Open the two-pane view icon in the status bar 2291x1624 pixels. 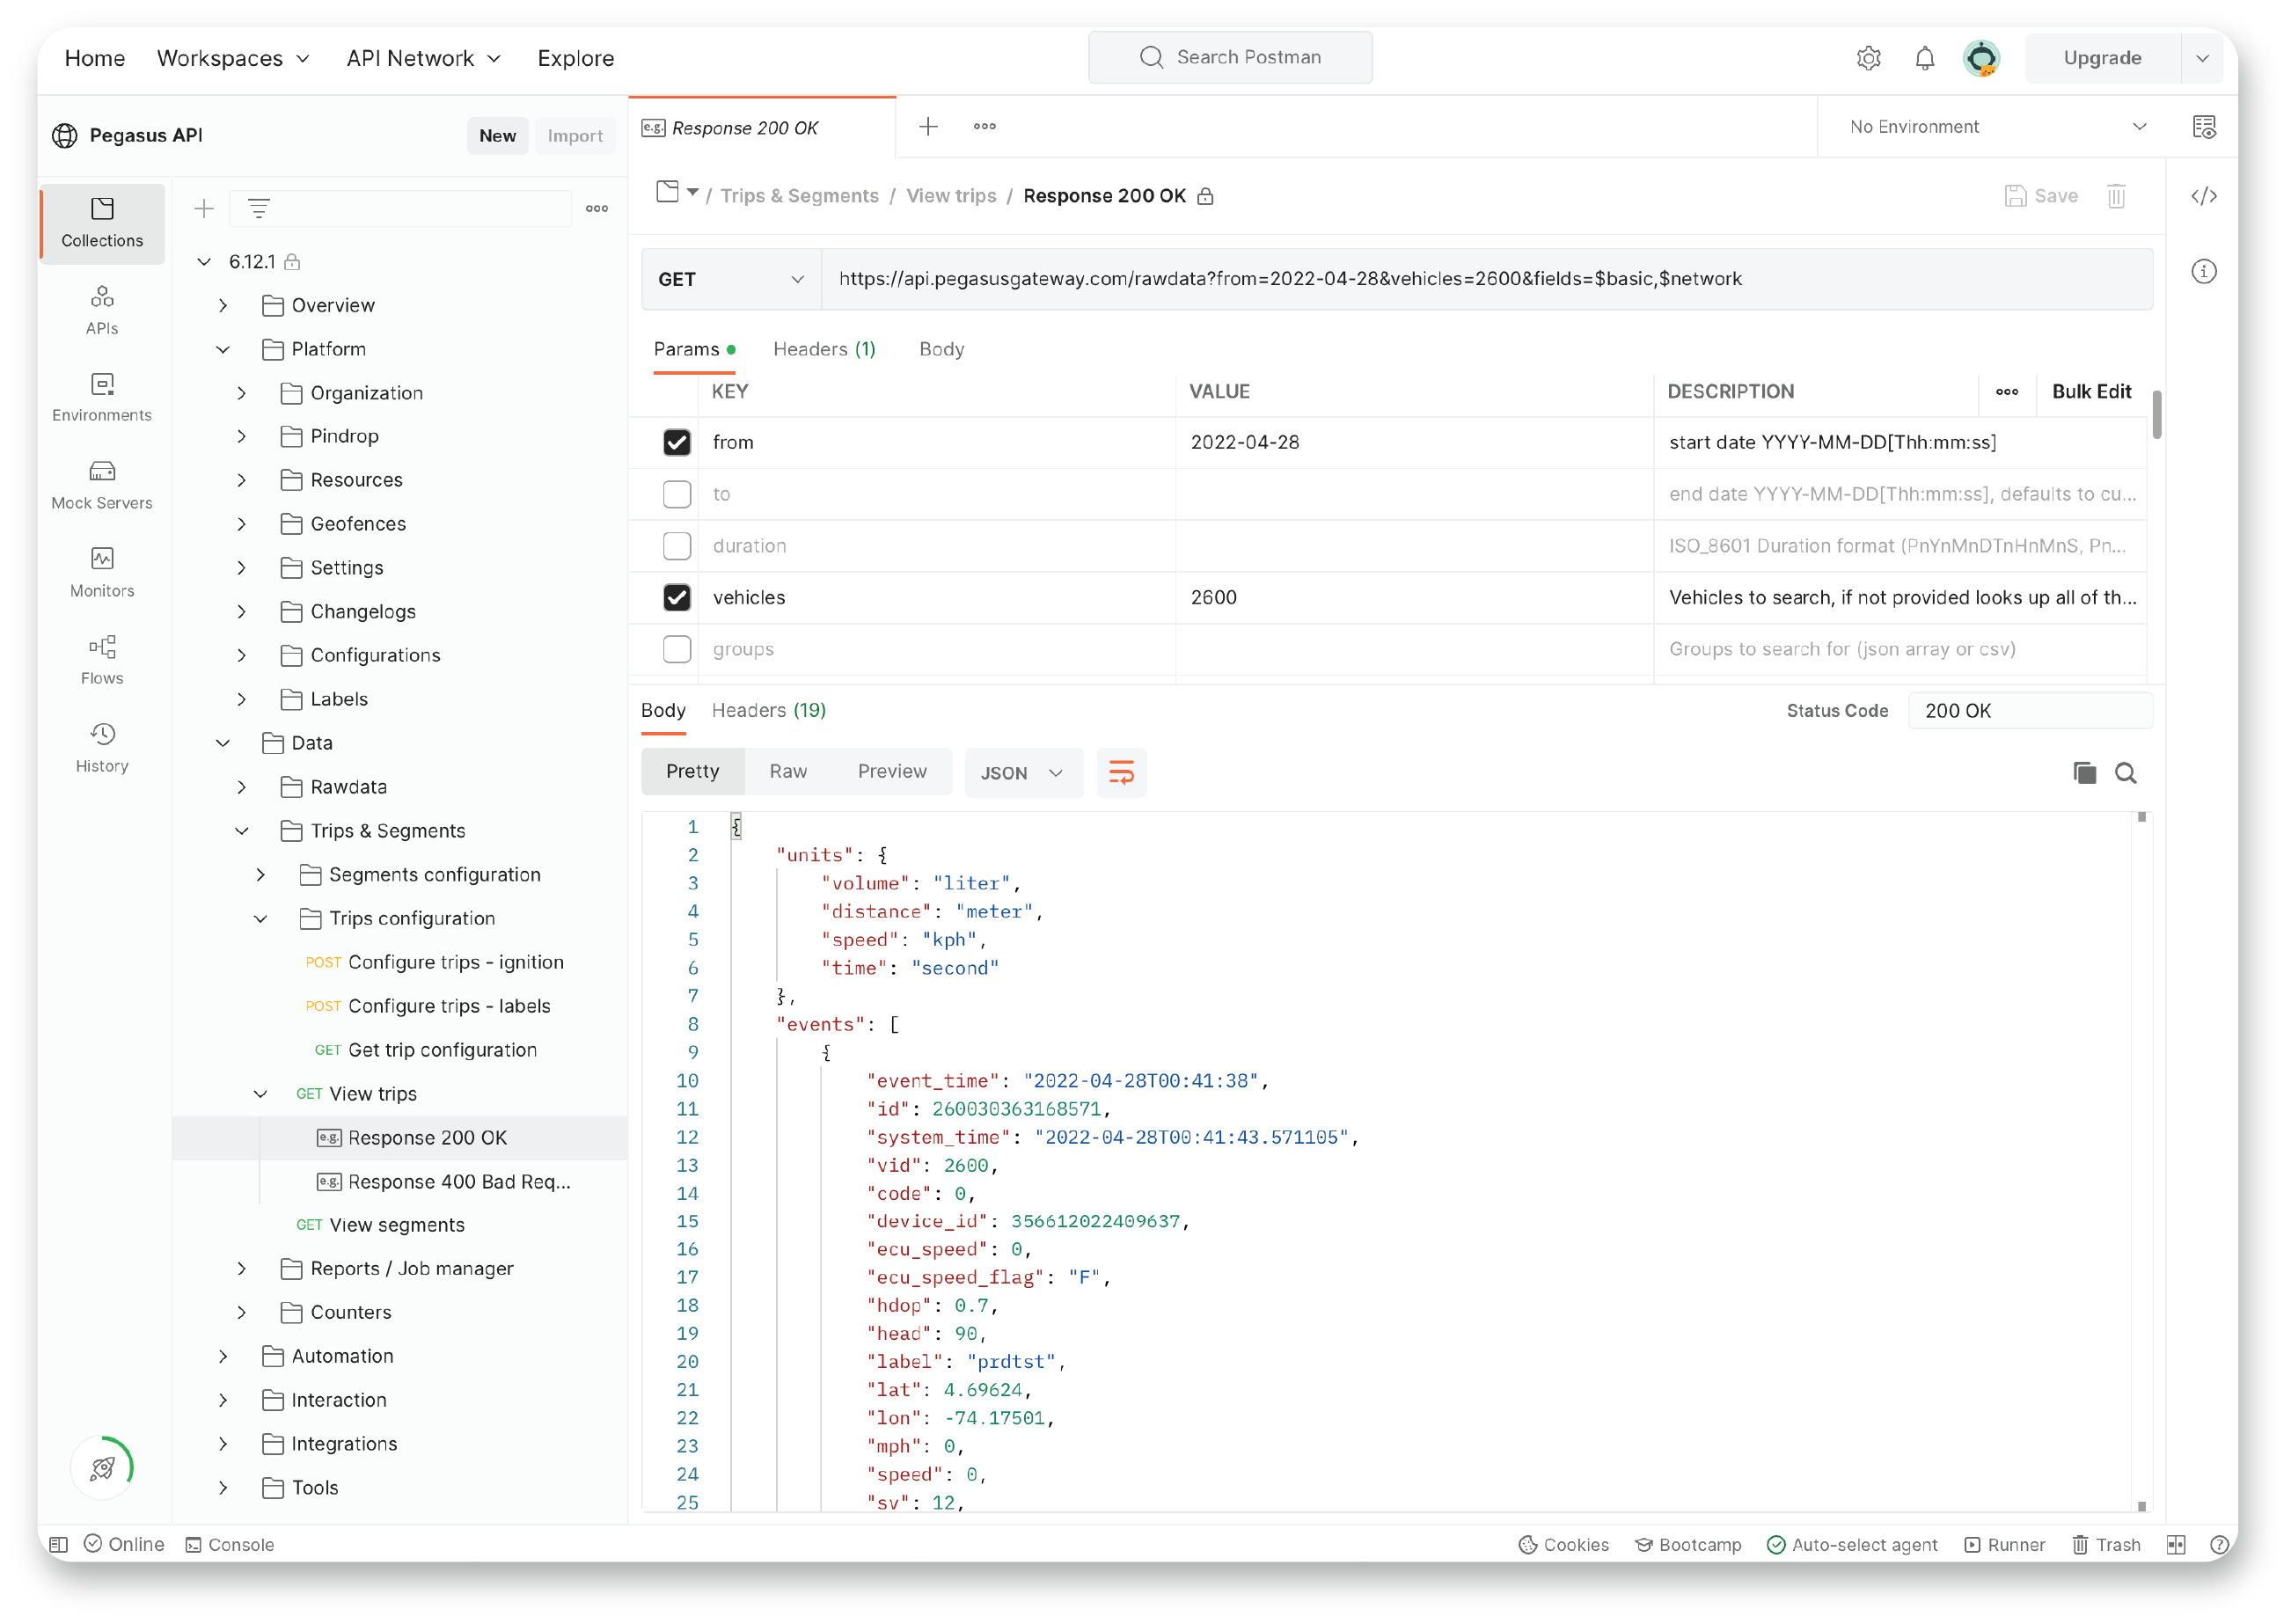[x=2176, y=1545]
